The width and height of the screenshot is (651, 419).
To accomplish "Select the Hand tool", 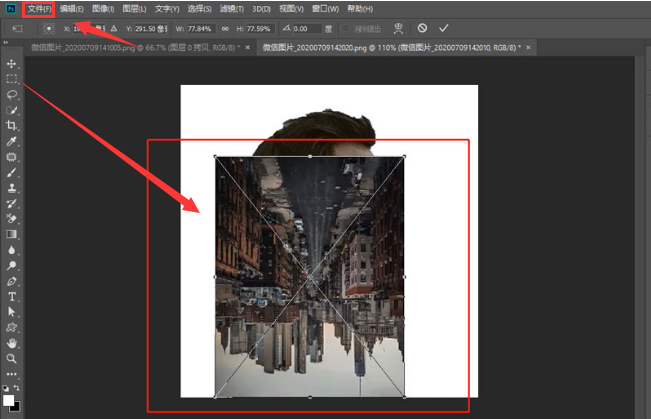I will coord(12,342).
